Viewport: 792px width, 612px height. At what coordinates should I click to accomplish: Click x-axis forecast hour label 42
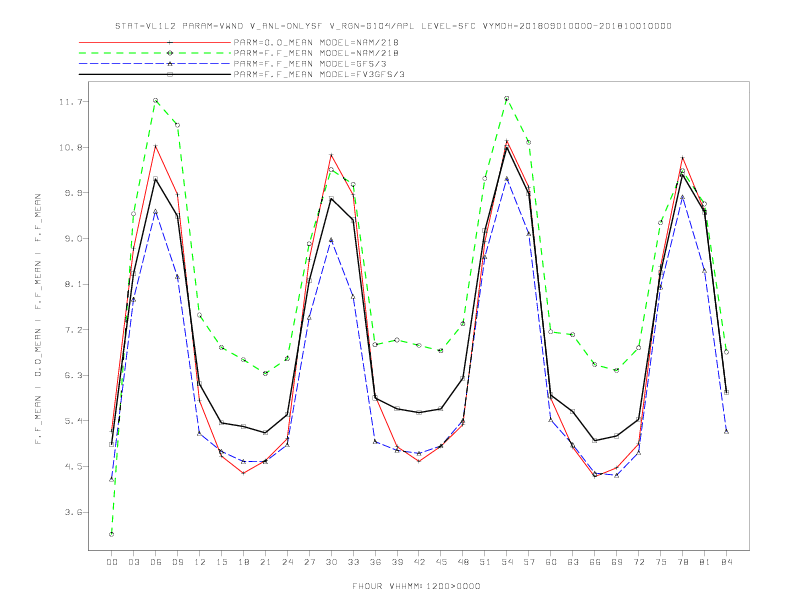coord(419,562)
